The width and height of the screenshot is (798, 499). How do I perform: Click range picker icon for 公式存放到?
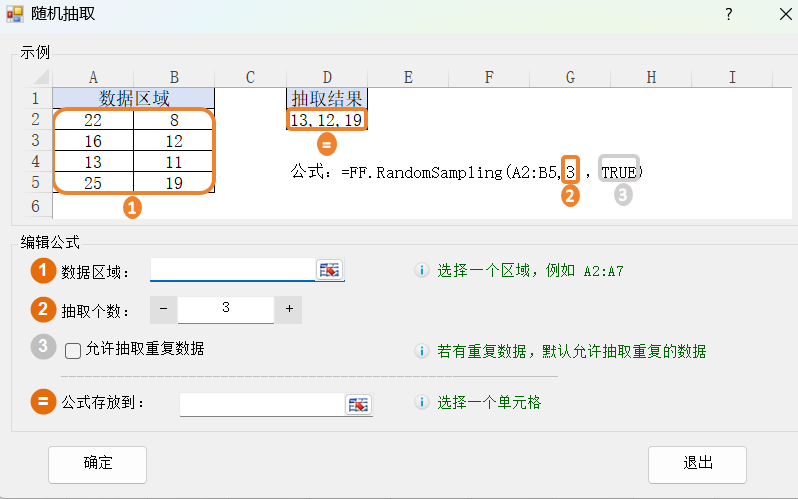click(x=358, y=404)
